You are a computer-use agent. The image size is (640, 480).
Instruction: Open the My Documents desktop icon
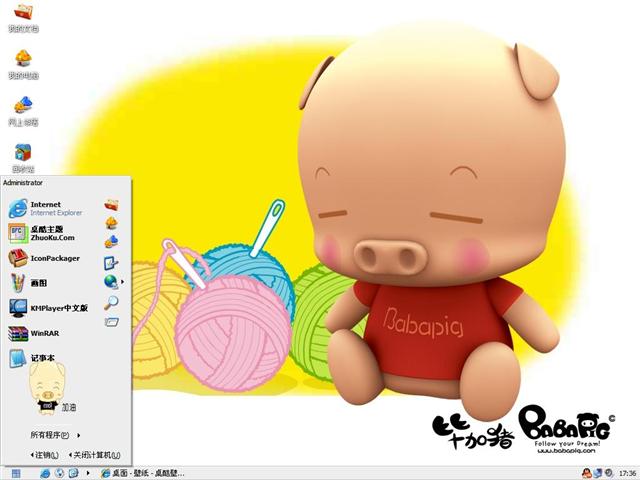23,16
